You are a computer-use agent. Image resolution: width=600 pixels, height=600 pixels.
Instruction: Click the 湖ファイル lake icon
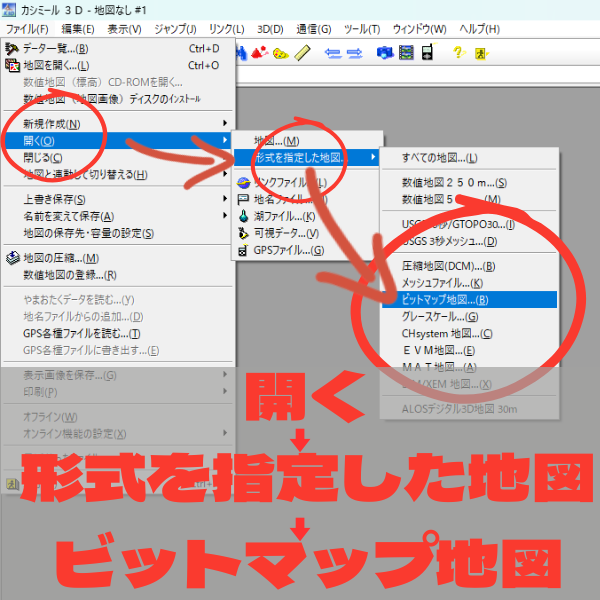click(244, 216)
